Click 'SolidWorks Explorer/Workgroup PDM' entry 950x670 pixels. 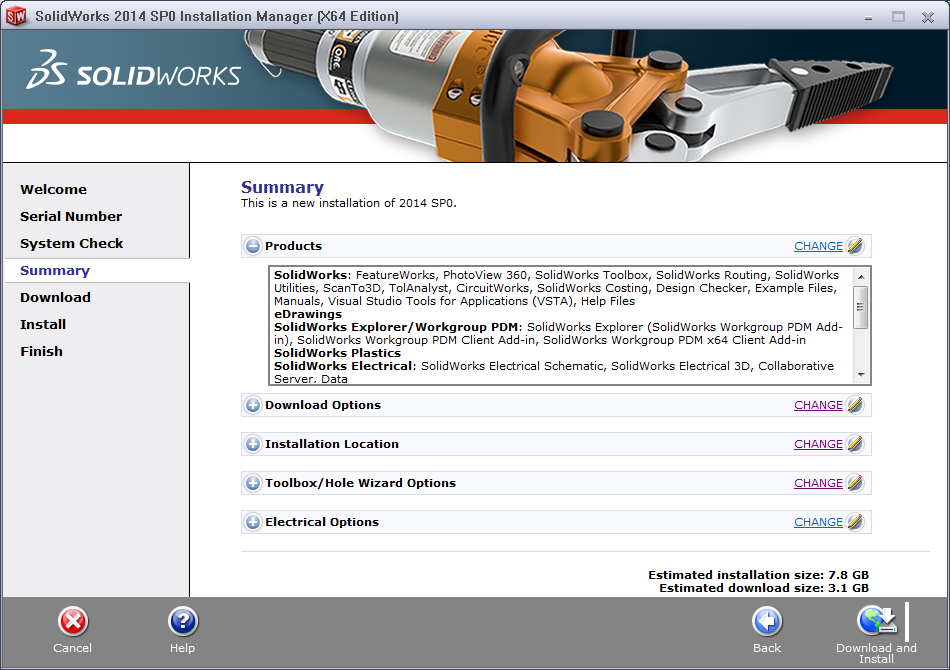tap(396, 327)
